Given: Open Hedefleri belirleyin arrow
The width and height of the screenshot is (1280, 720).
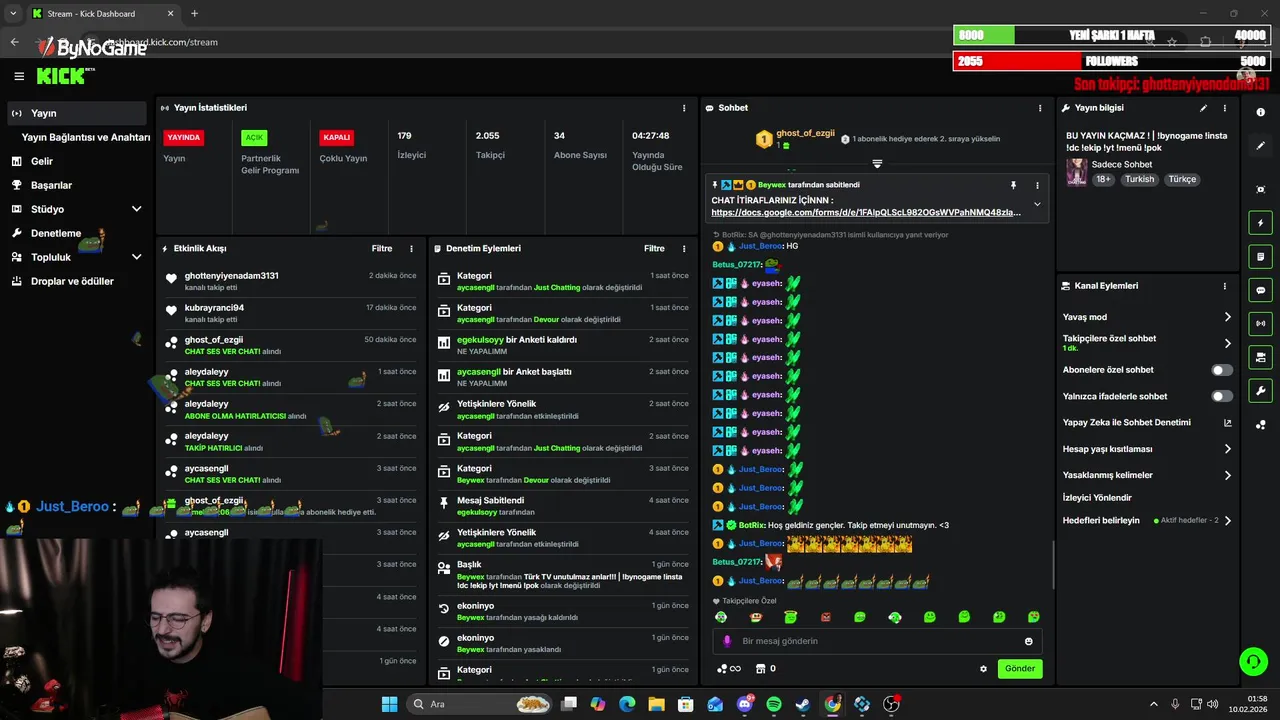Looking at the screenshot, I should coord(1228,520).
